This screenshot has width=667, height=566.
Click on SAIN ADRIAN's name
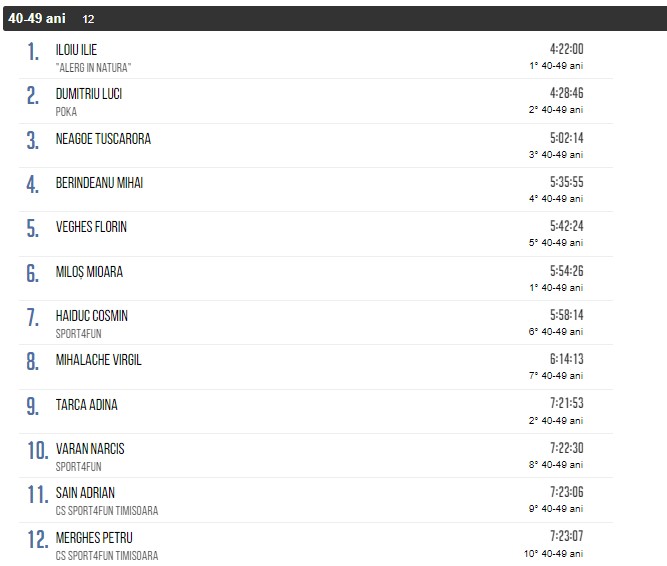[85, 493]
